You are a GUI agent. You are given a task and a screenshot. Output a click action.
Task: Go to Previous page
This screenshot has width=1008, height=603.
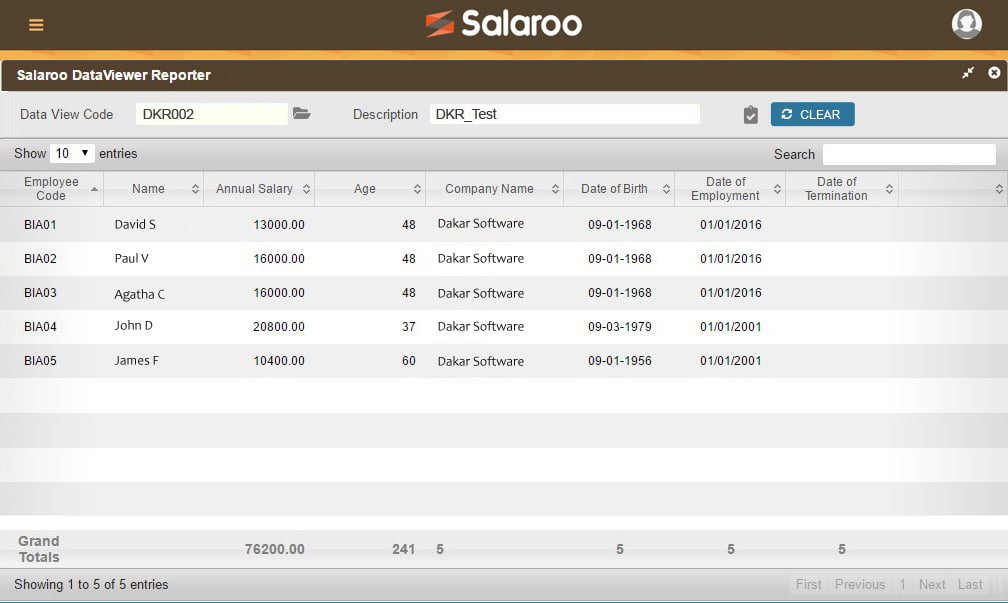pos(860,584)
